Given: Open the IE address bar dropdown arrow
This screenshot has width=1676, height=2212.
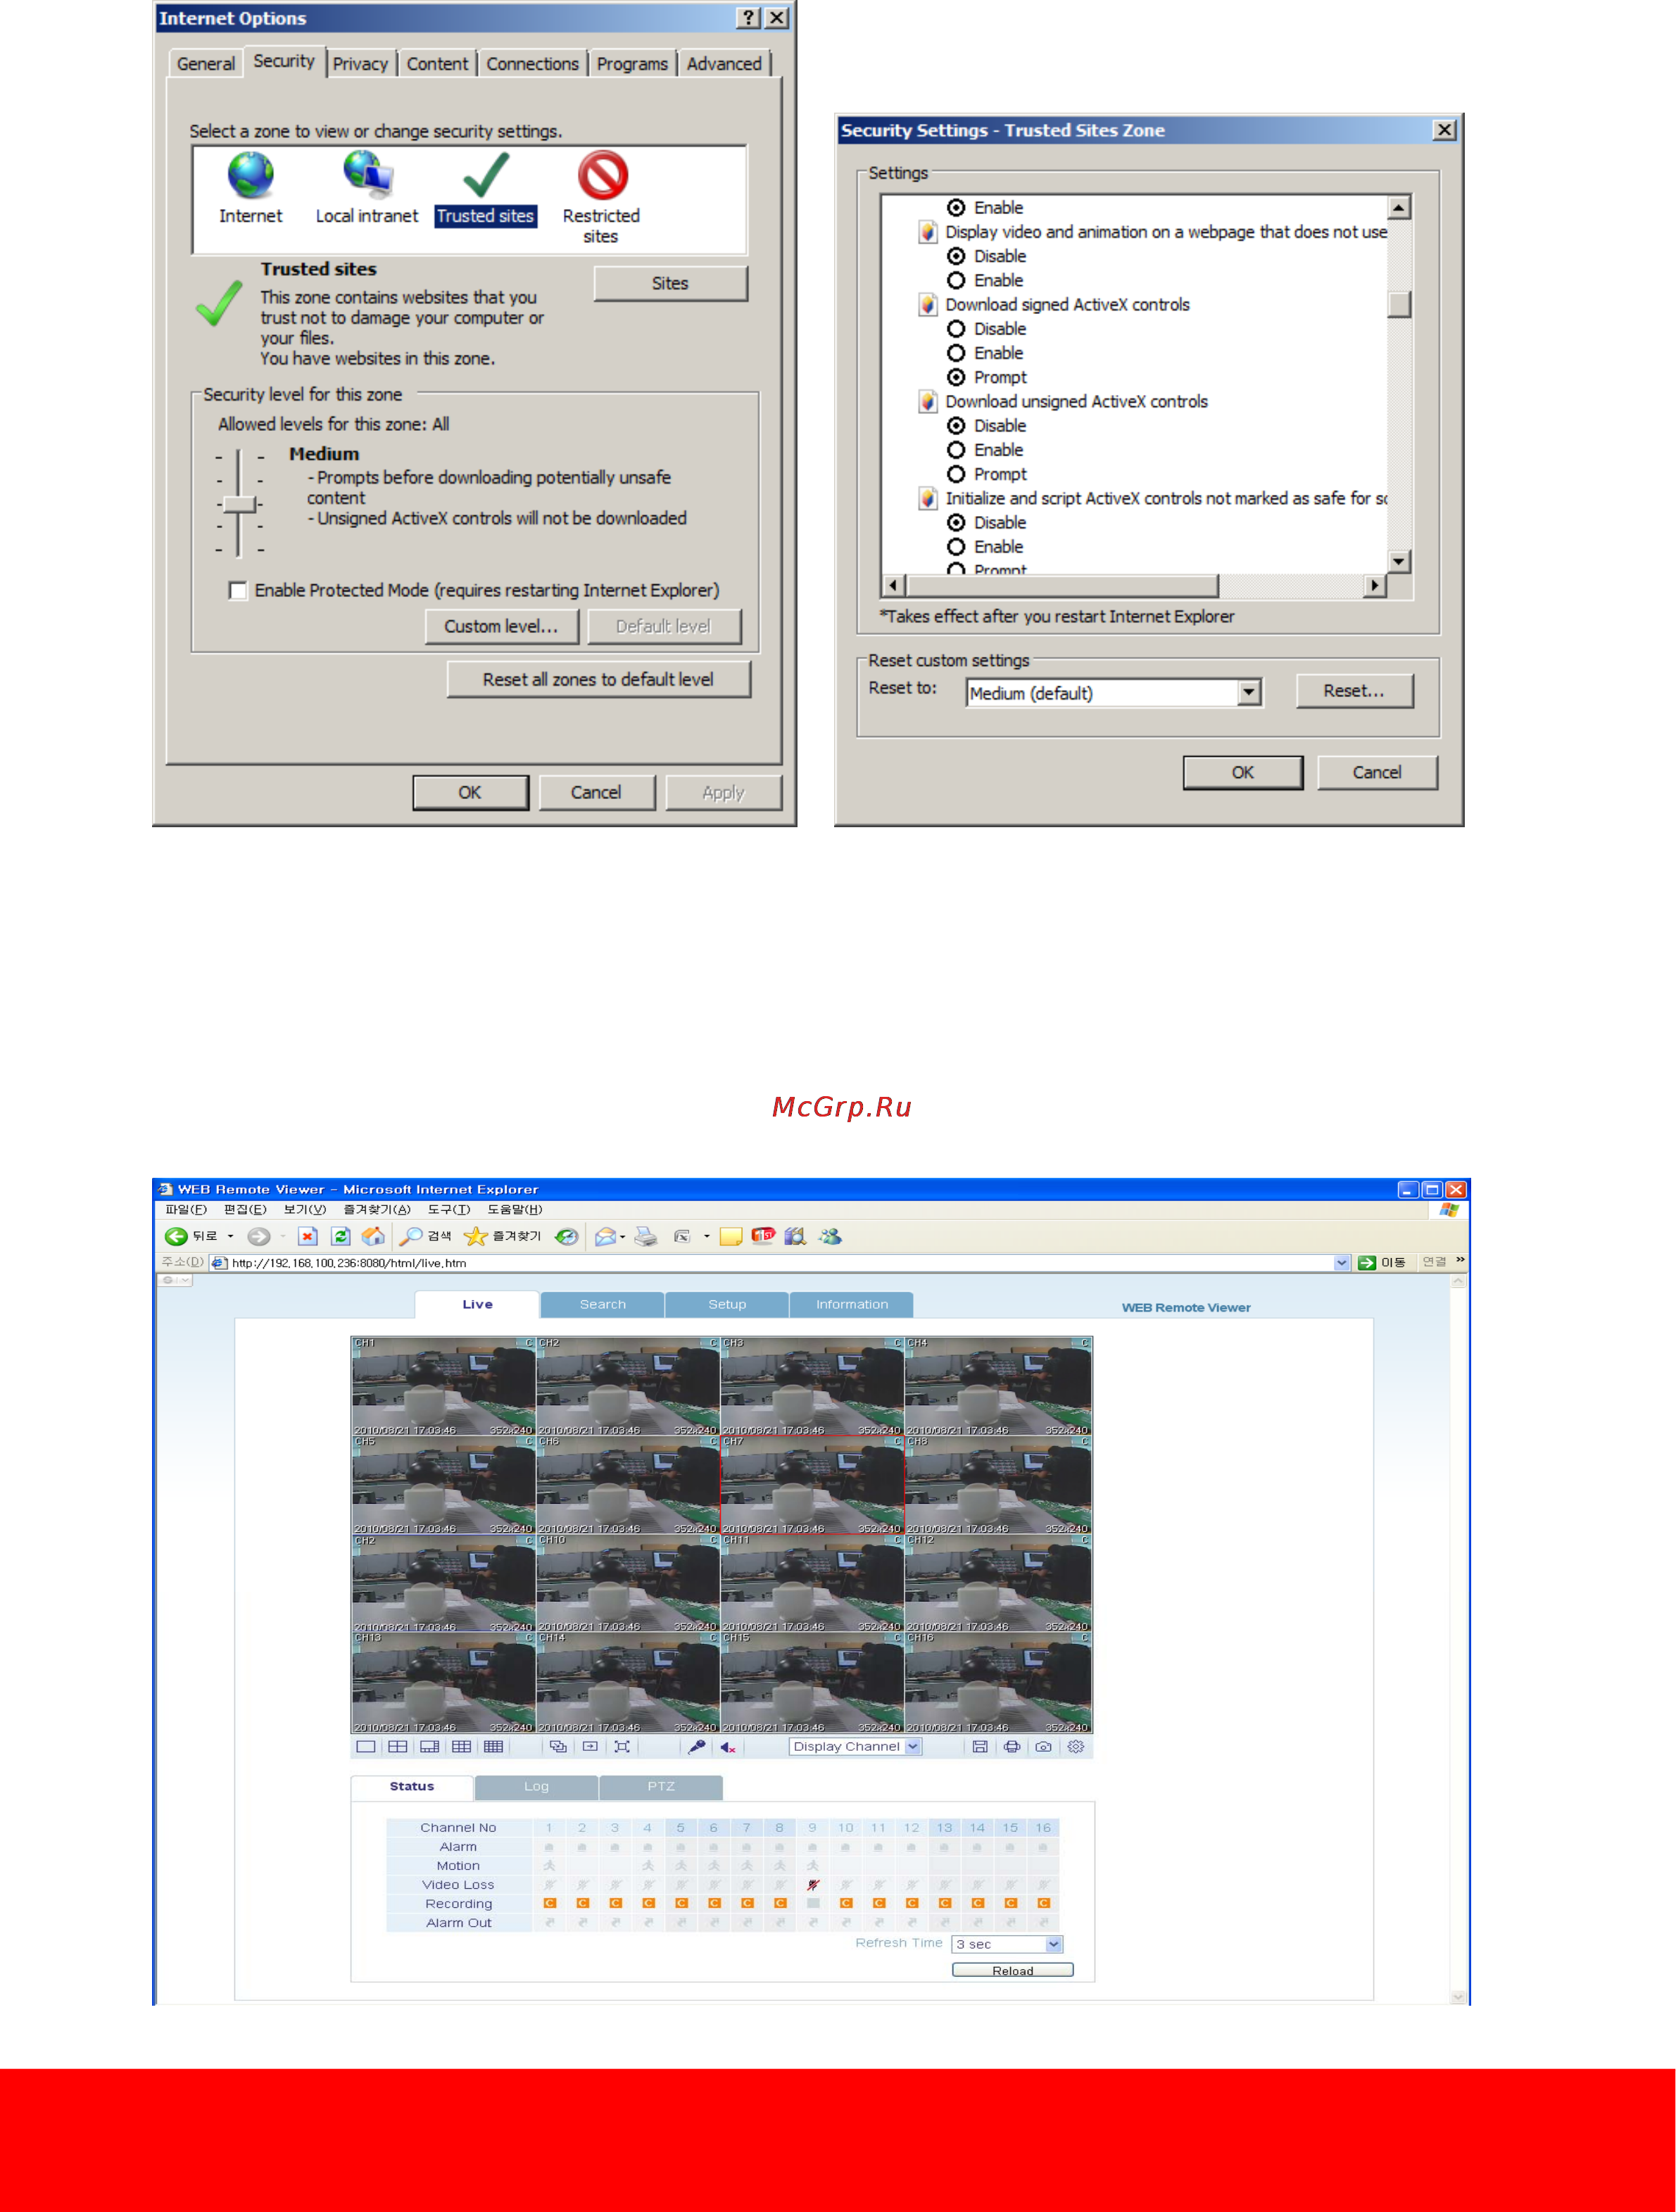Looking at the screenshot, I should coord(1342,1263).
